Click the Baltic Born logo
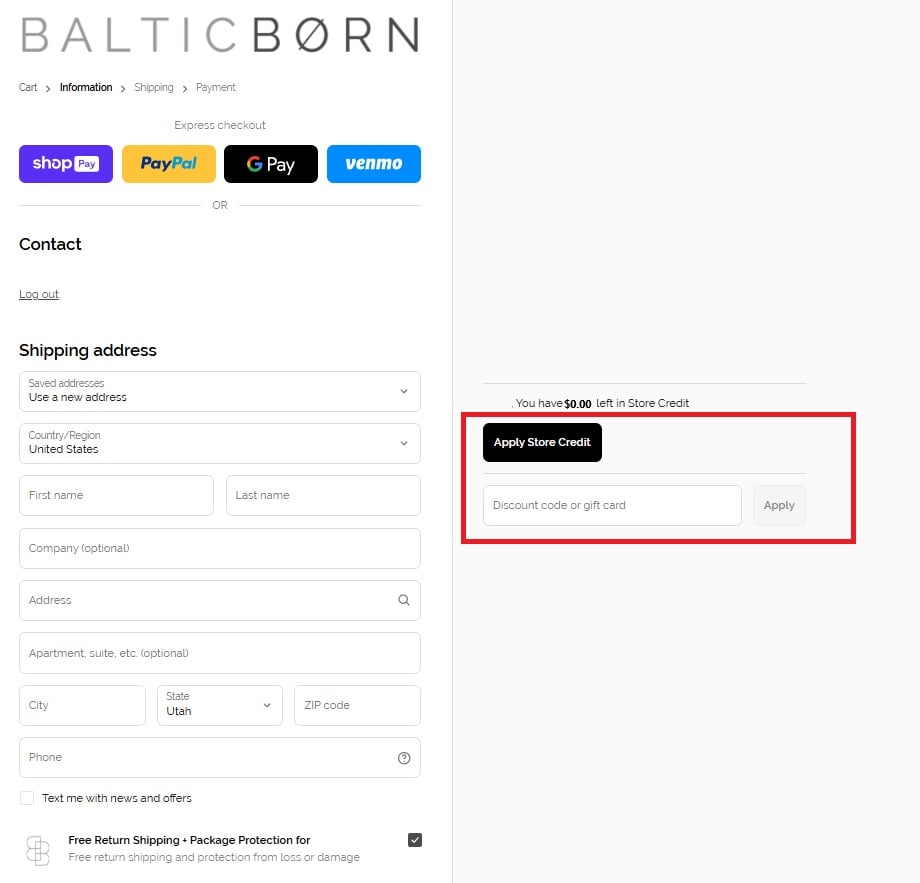The width and height of the screenshot is (920, 883). point(220,35)
